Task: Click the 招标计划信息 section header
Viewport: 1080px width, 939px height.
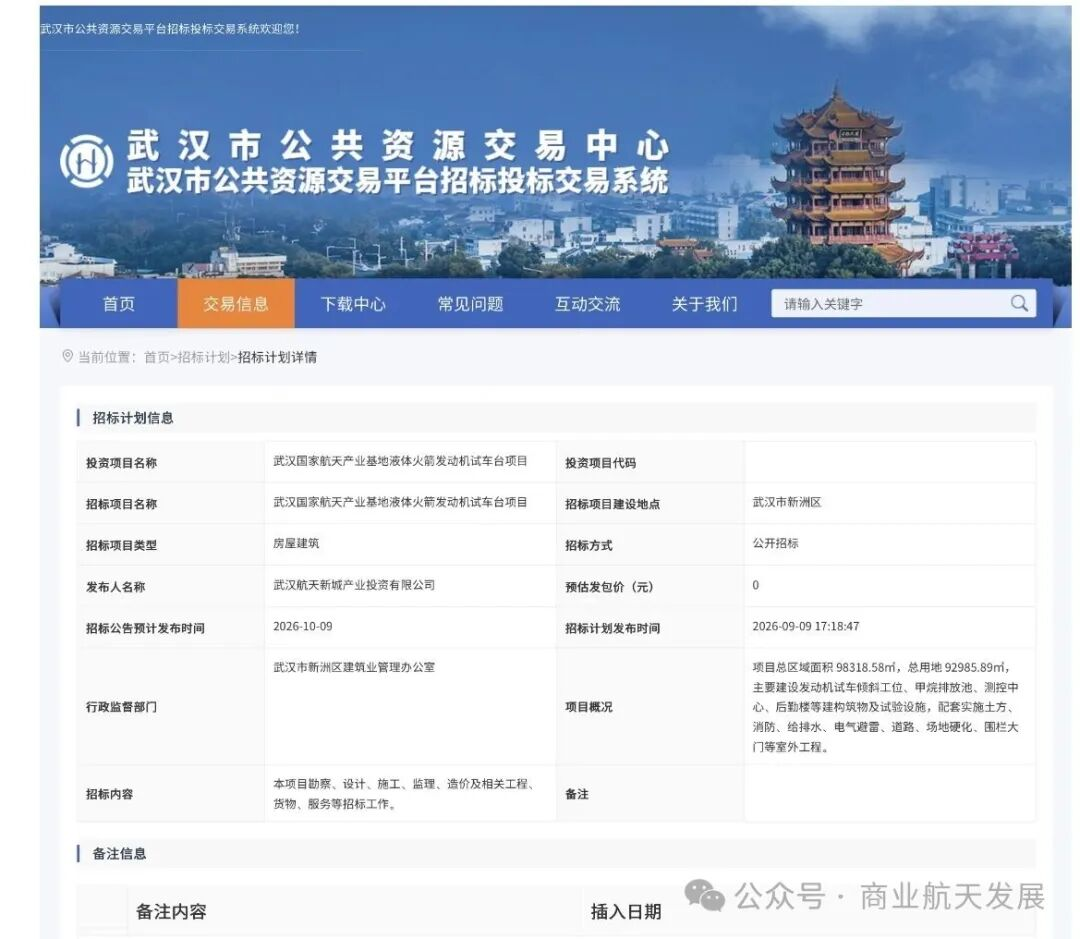Action: [x=133, y=417]
